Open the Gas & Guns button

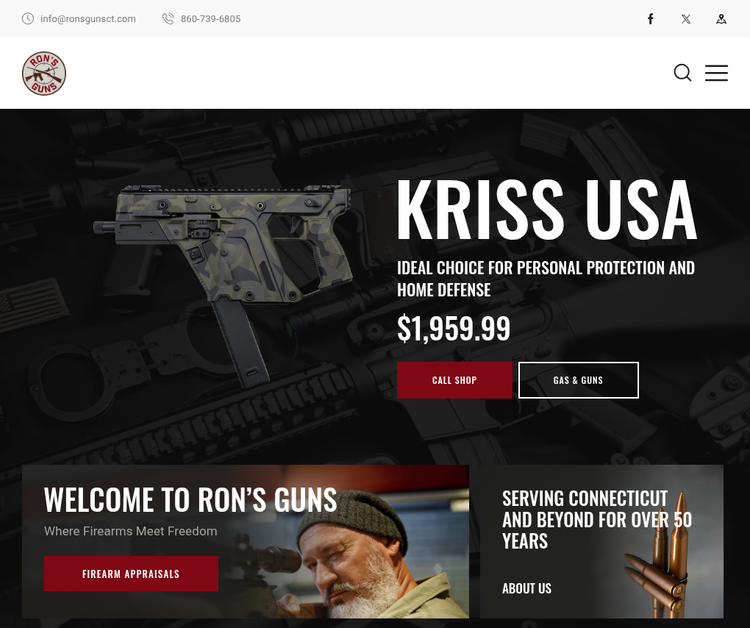point(578,380)
